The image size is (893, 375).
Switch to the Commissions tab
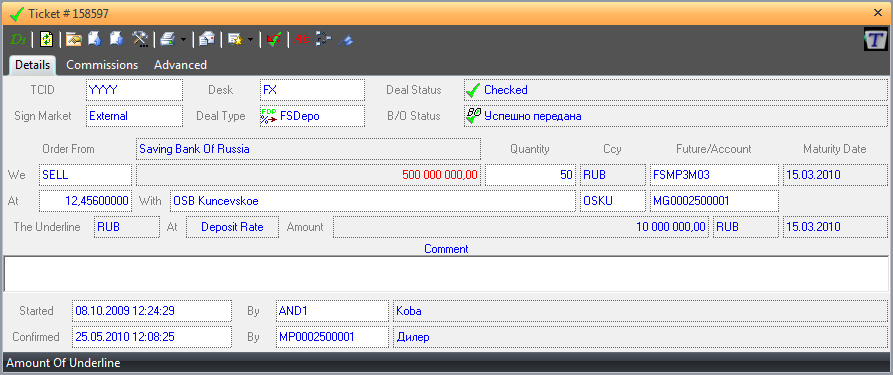102,65
